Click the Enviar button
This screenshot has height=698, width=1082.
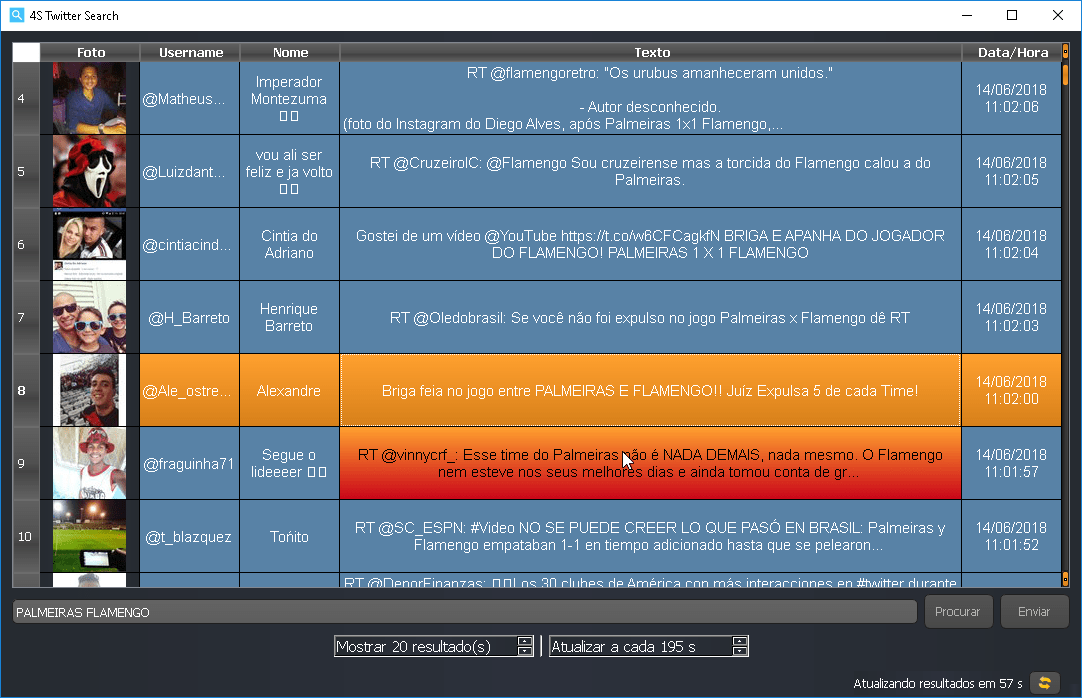click(1034, 612)
